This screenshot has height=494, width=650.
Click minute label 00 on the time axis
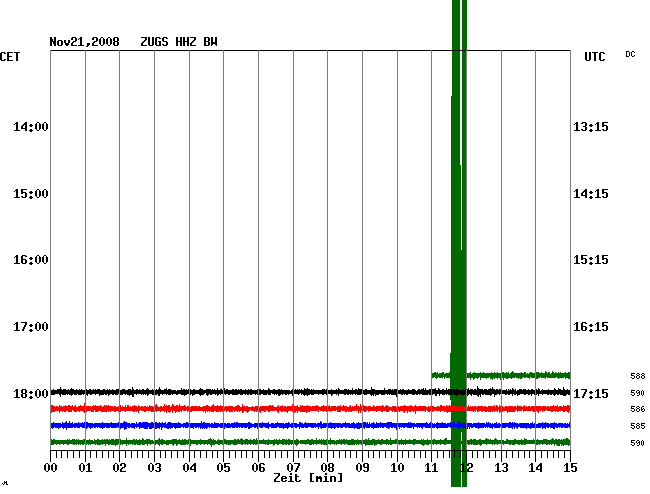(x=51, y=468)
